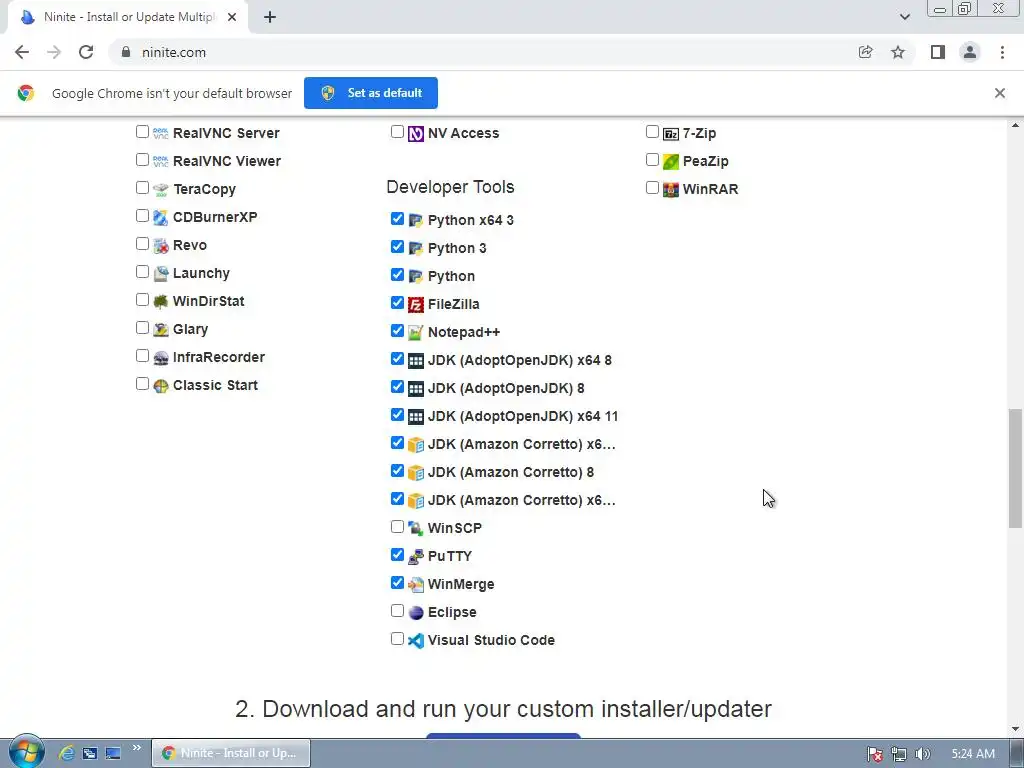Viewport: 1024px width, 768px height.
Task: Uncheck the FileZilla checkbox
Action: 397,302
